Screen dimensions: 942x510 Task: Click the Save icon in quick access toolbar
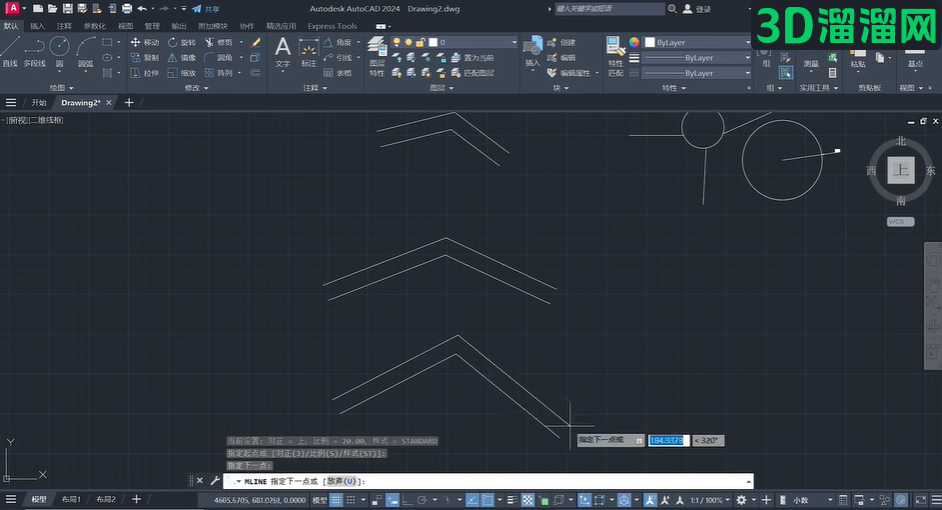click(67, 8)
